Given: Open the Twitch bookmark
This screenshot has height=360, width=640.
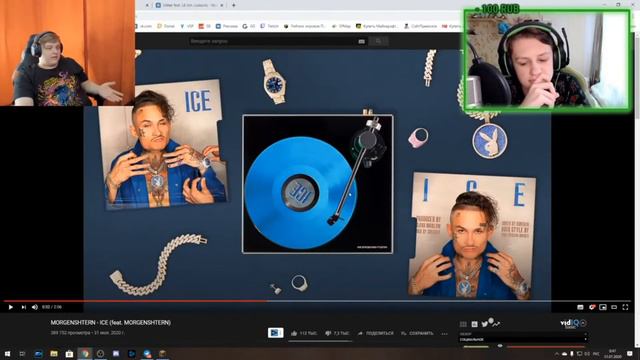Looking at the screenshot, I should pos(270,26).
